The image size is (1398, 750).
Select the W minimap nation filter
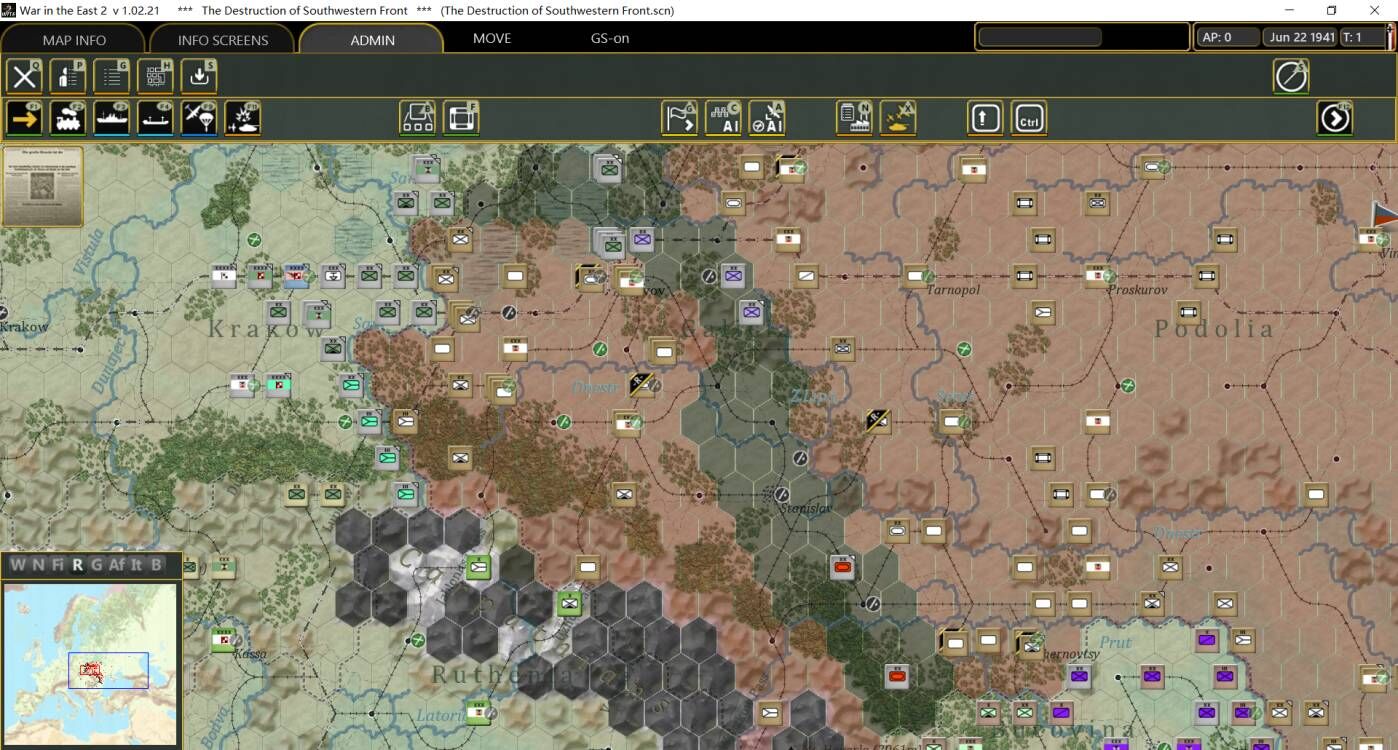[x=18, y=564]
